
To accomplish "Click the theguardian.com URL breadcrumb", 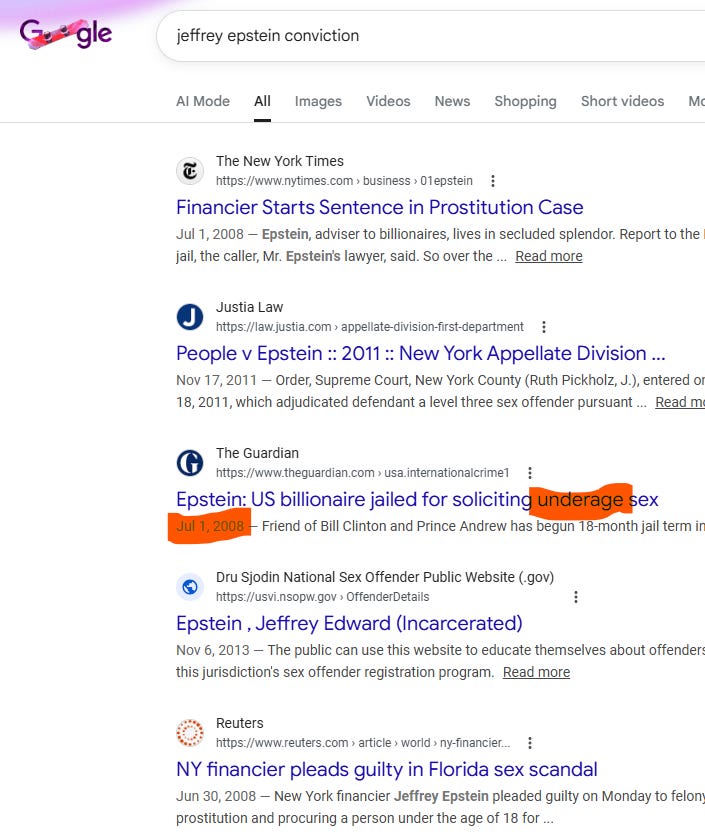I will click(x=363, y=473).
